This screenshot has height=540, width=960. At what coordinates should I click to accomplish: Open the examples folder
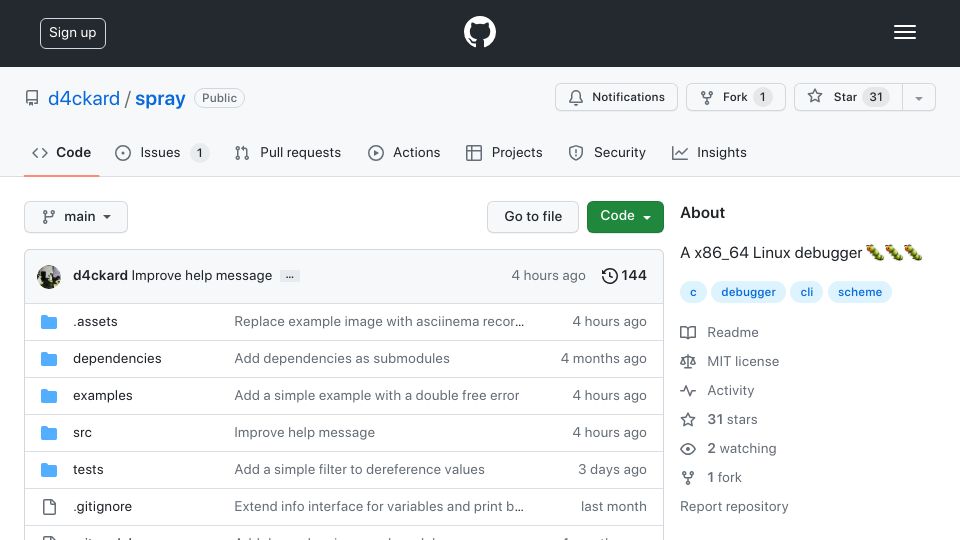click(102, 396)
